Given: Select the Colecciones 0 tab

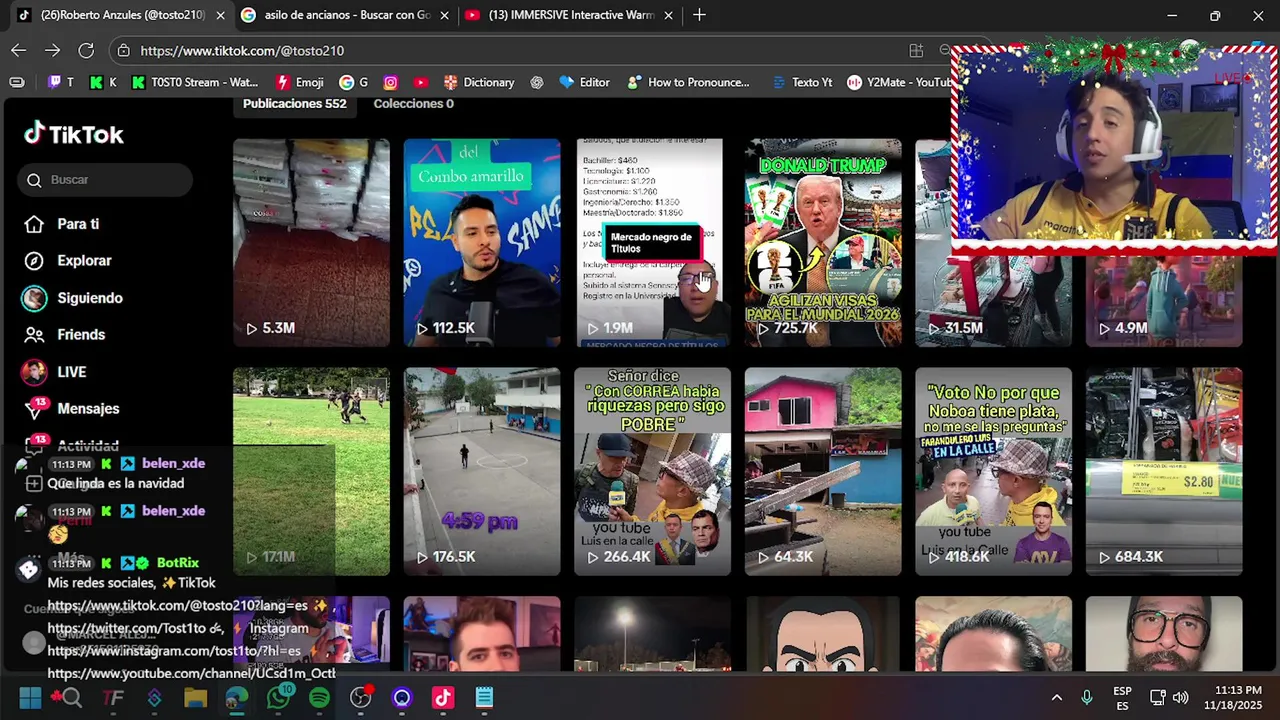Looking at the screenshot, I should point(413,104).
